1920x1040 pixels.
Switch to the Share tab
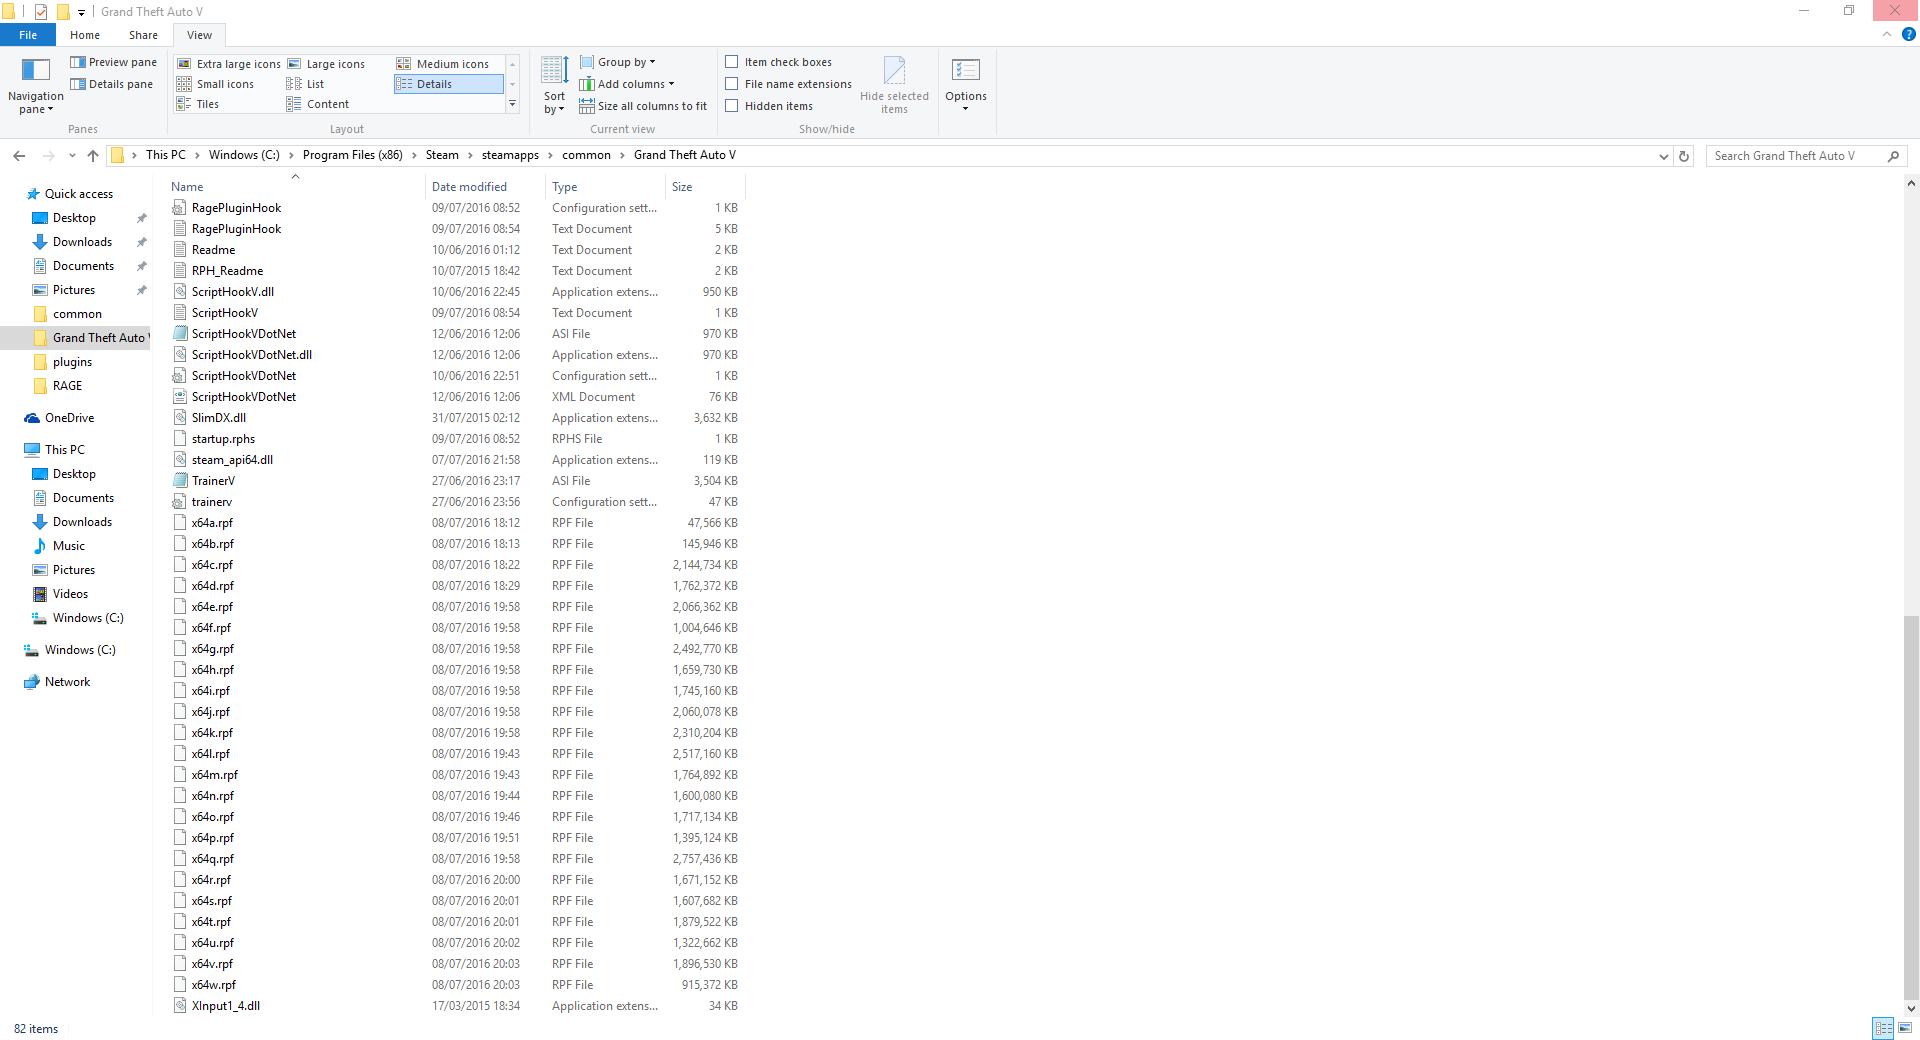pyautogui.click(x=143, y=35)
